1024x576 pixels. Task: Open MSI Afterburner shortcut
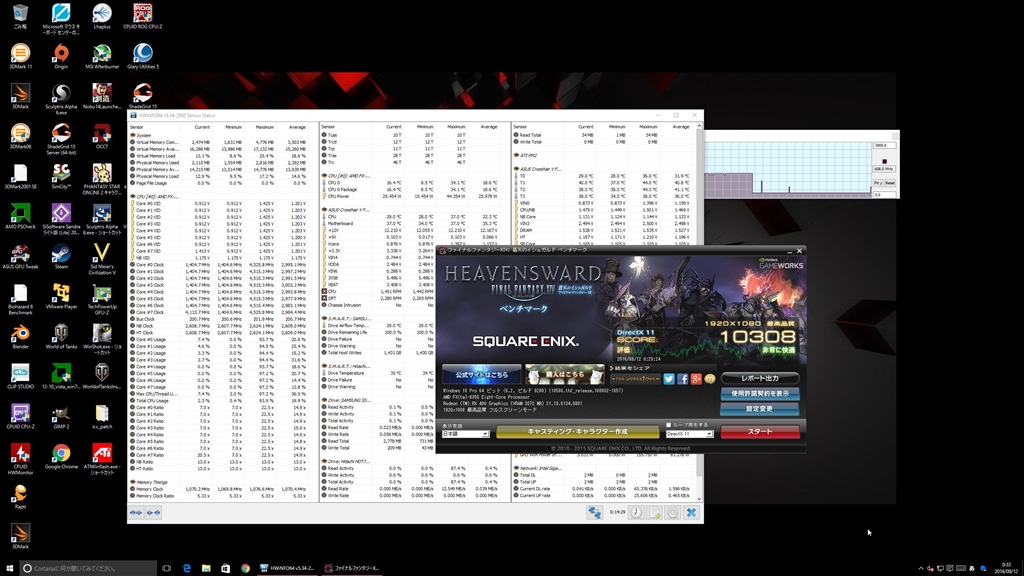coord(102,56)
